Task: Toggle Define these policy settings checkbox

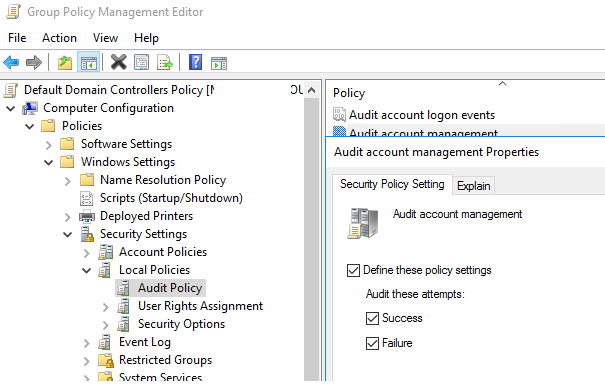Action: (x=353, y=270)
